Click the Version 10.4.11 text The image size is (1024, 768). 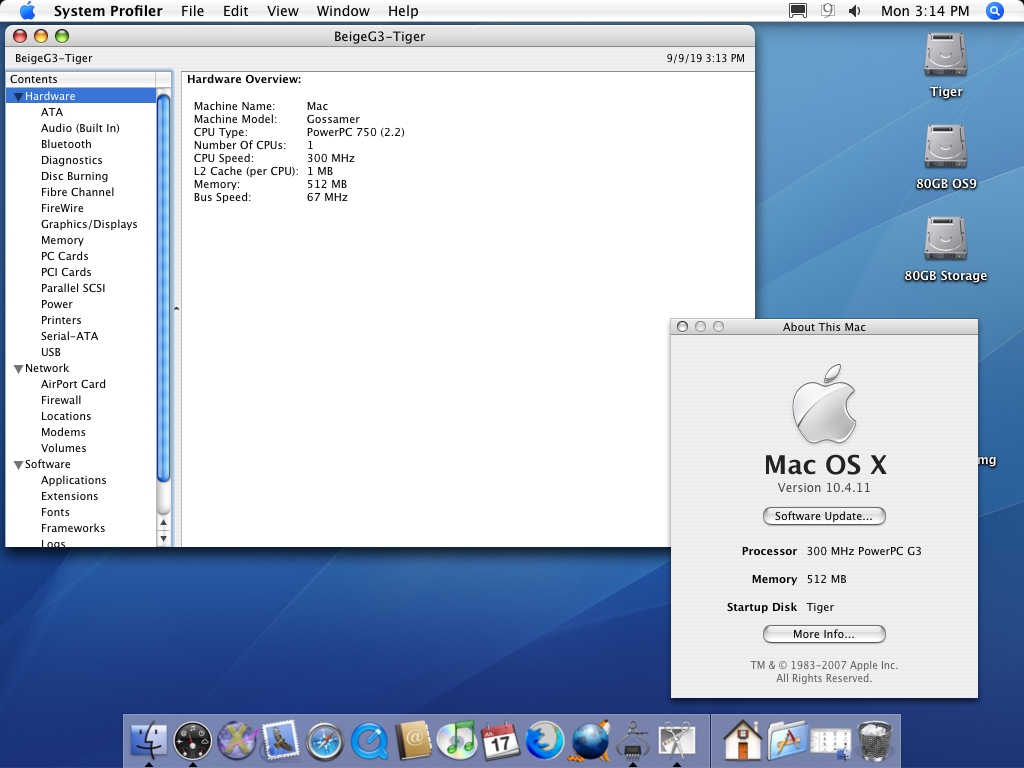click(x=824, y=488)
